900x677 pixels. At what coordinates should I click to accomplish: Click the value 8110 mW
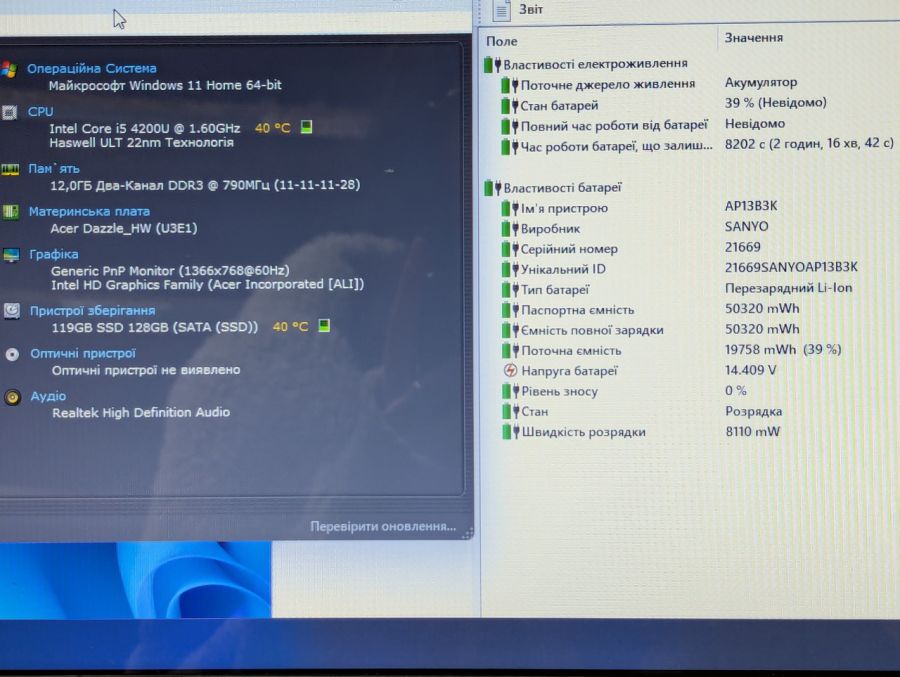[x=752, y=431]
